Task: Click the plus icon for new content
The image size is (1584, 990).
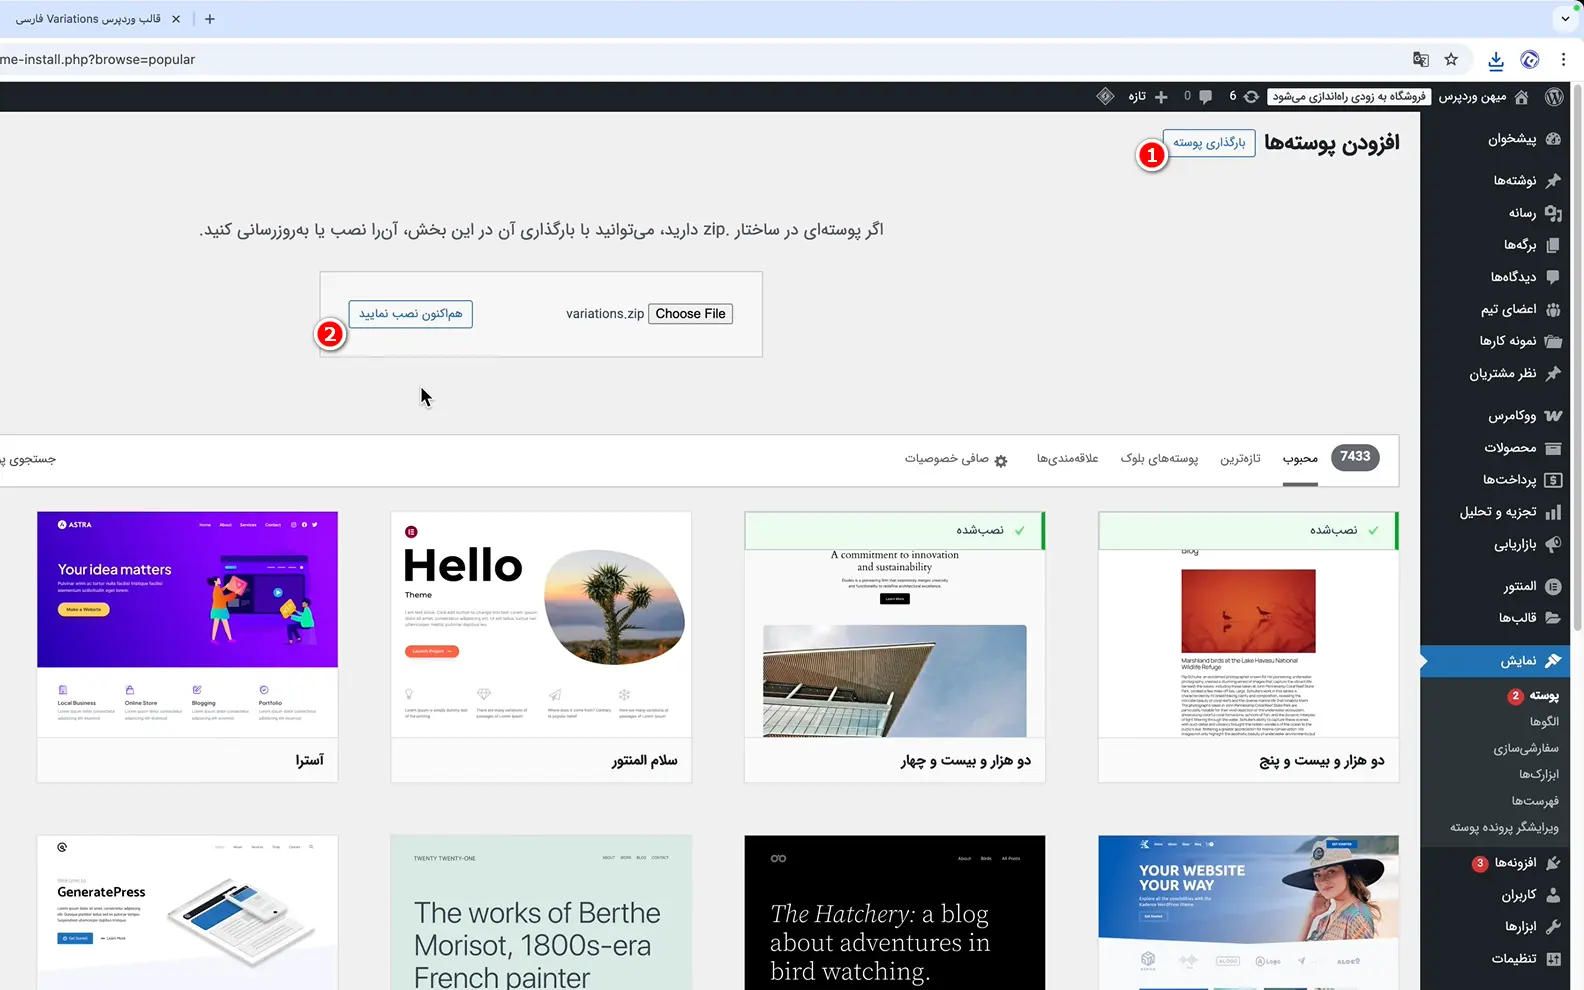Action: pos(1161,97)
